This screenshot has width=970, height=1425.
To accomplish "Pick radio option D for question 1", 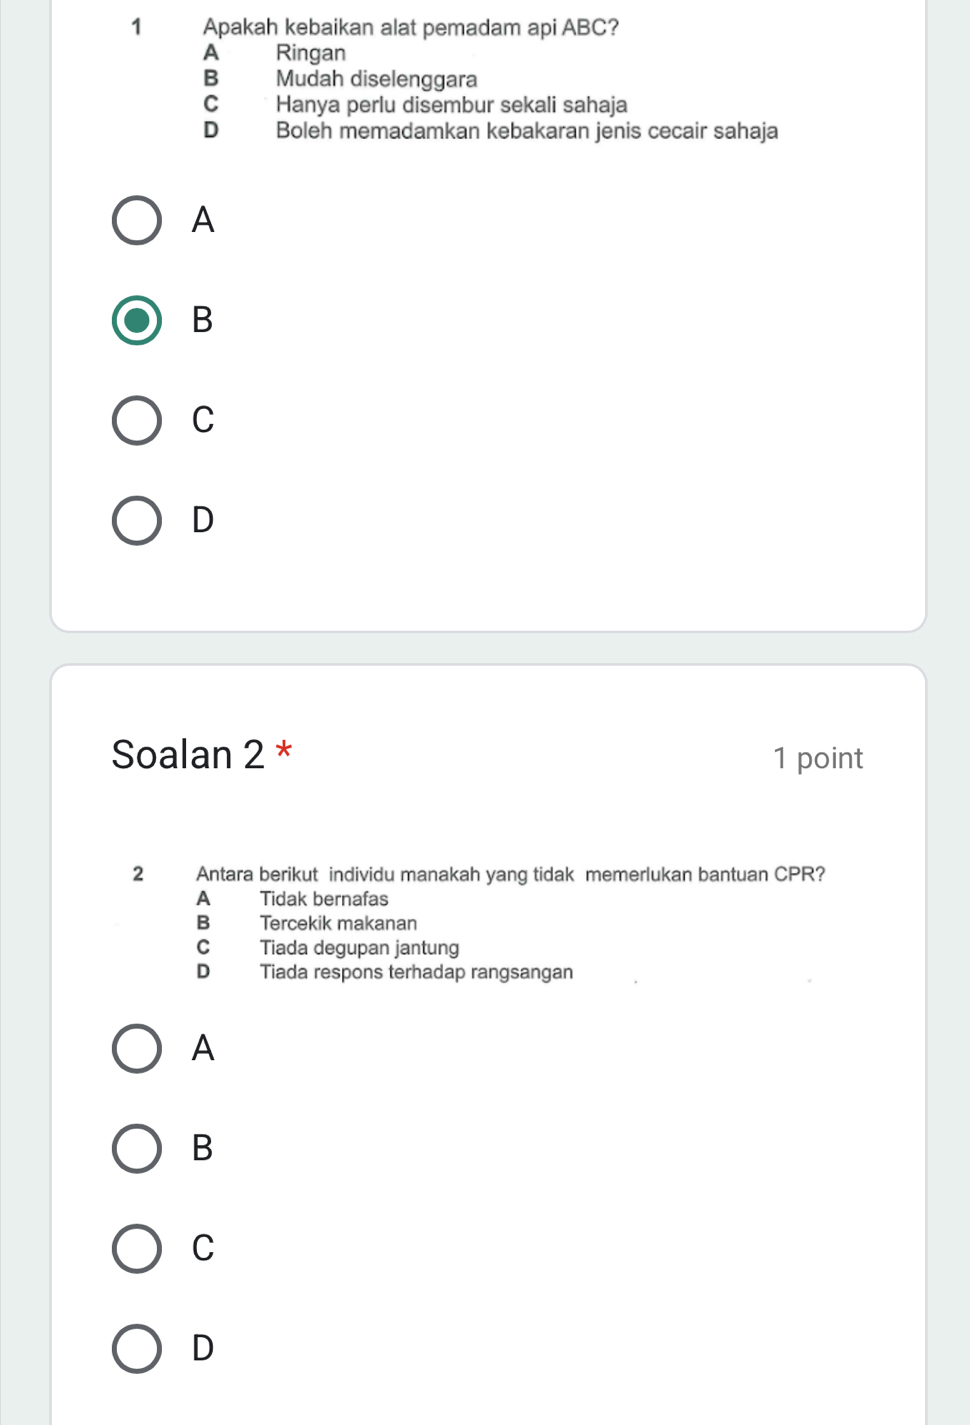I will point(136,520).
